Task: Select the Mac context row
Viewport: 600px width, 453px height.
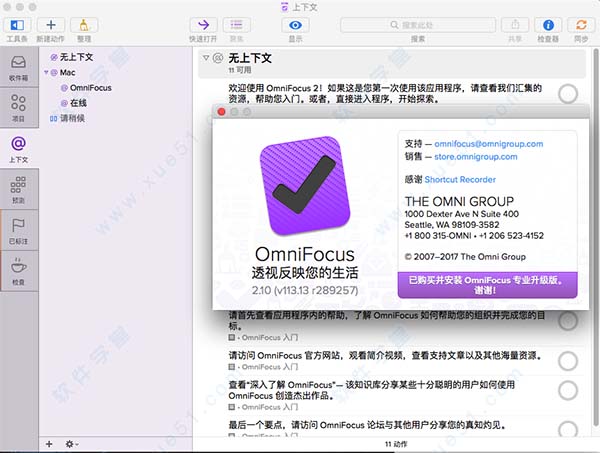Action: pyautogui.click(x=63, y=72)
